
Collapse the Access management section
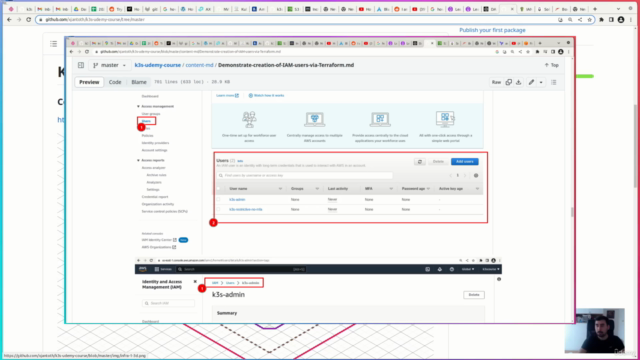138,106
